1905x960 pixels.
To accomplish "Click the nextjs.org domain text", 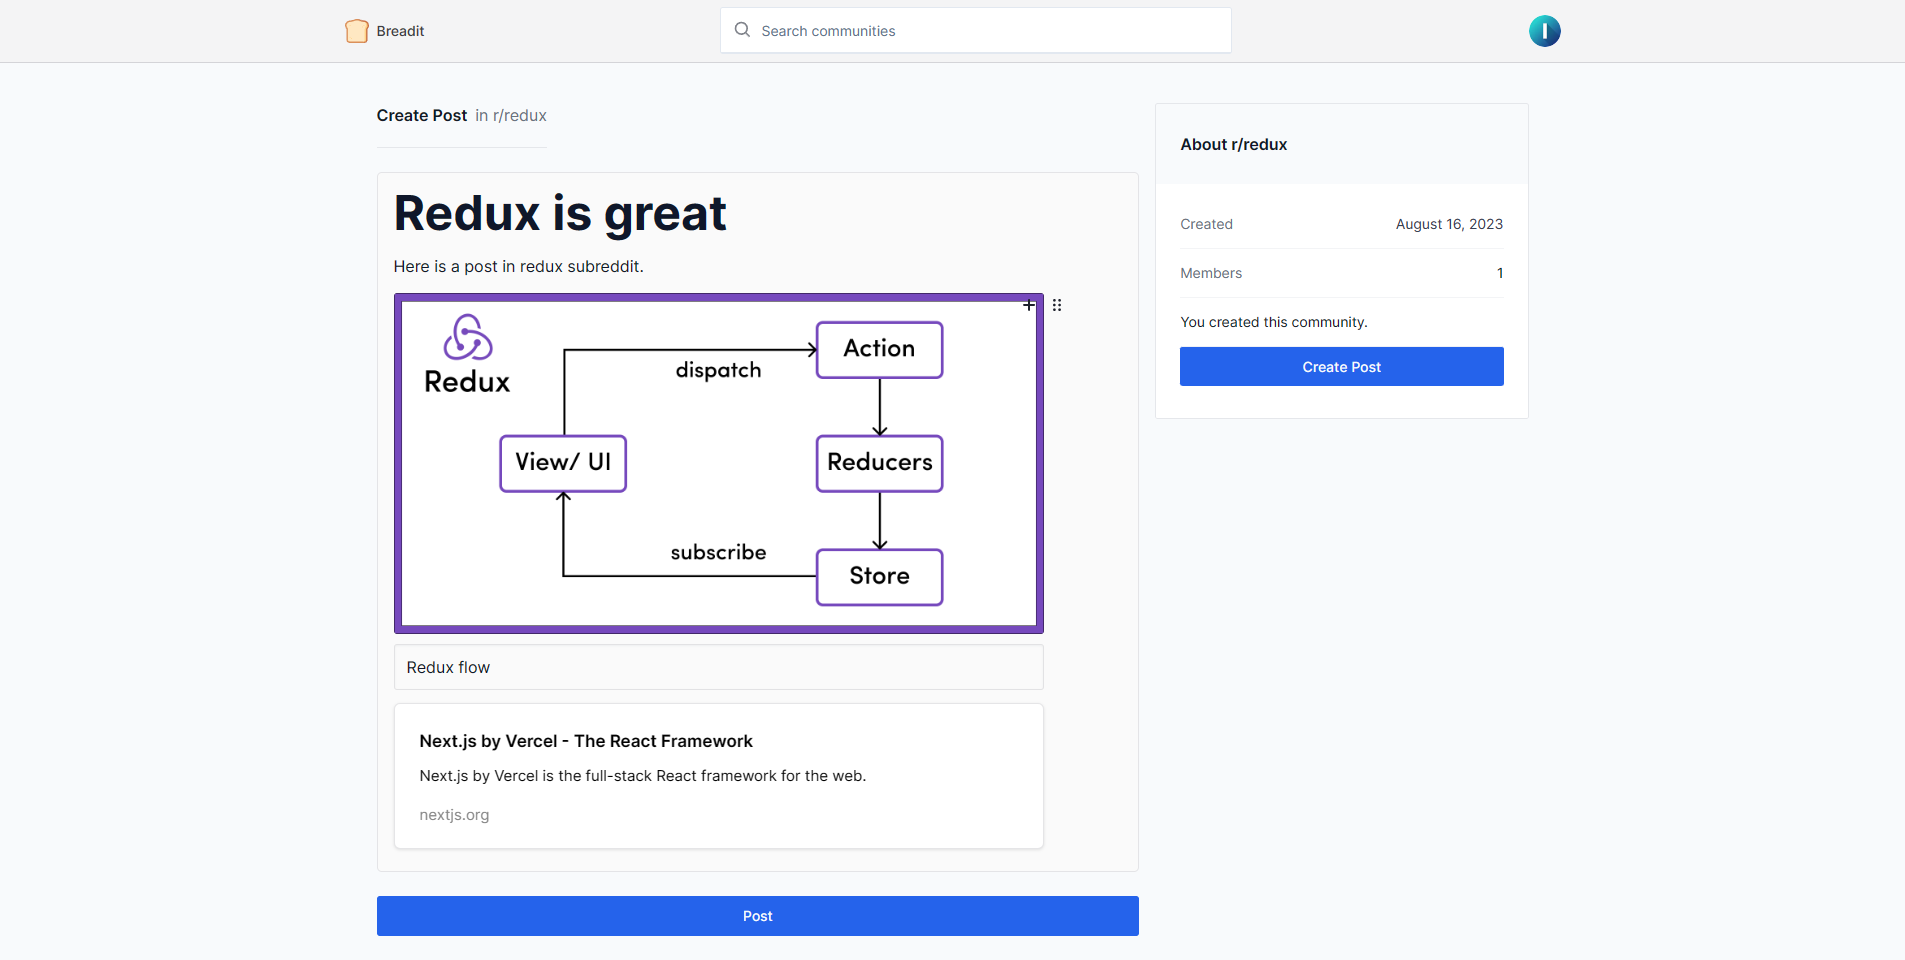I will [x=454, y=815].
